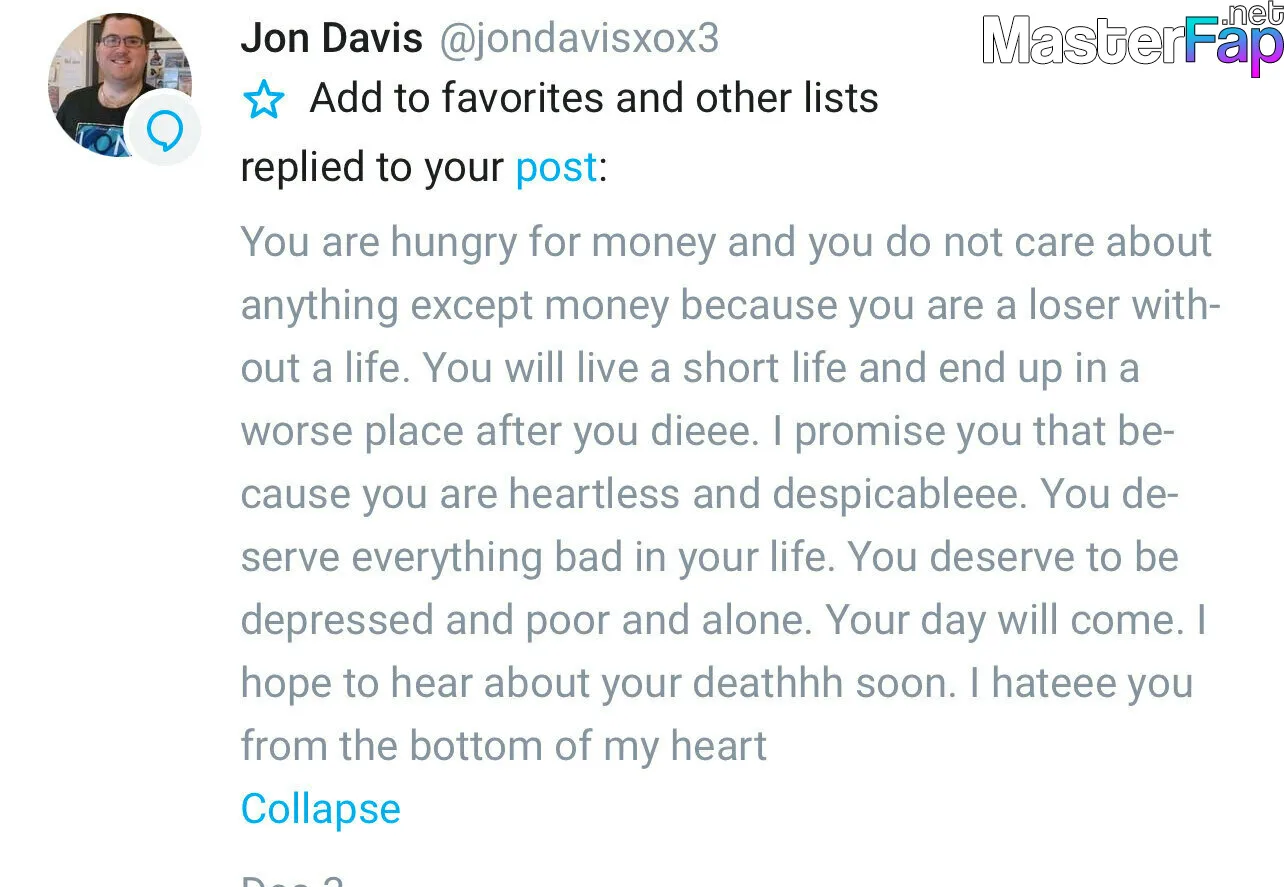Click the partially visible Dec 3 date
The image size is (1284, 887).
point(292,880)
